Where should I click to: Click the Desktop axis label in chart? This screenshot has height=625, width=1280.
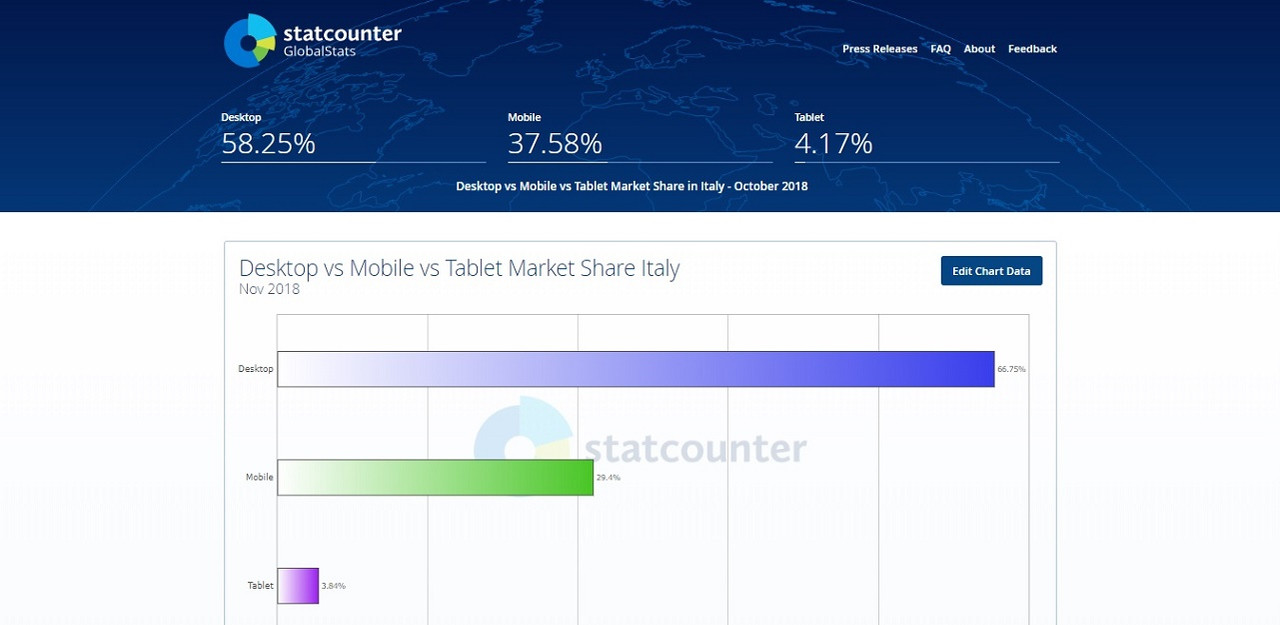tap(255, 369)
